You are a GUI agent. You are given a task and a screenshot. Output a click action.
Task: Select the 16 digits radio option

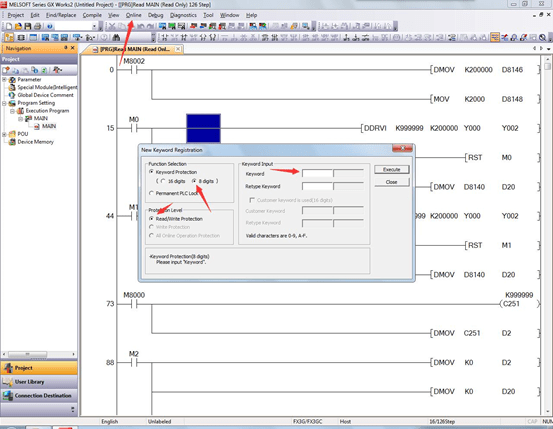pos(163,181)
